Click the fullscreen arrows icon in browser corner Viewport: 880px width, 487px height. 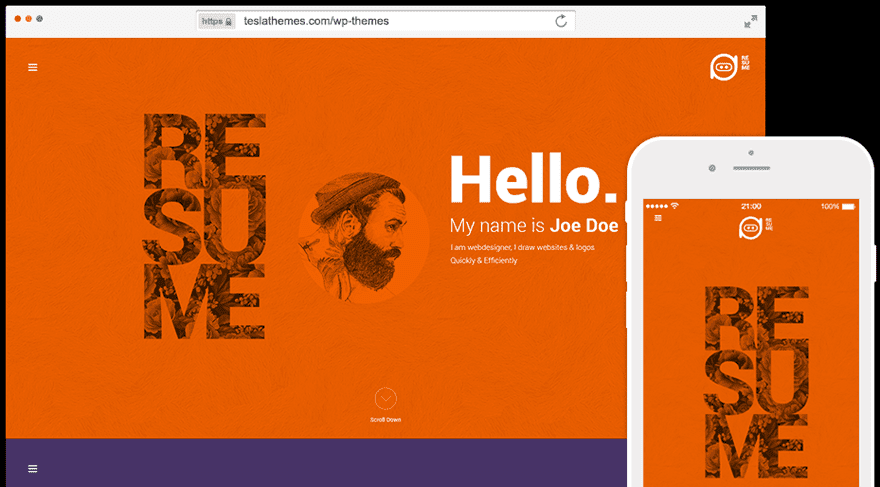(750, 21)
